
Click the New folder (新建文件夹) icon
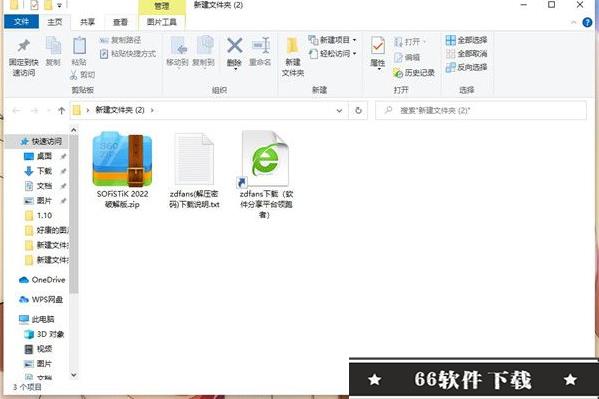point(293,46)
